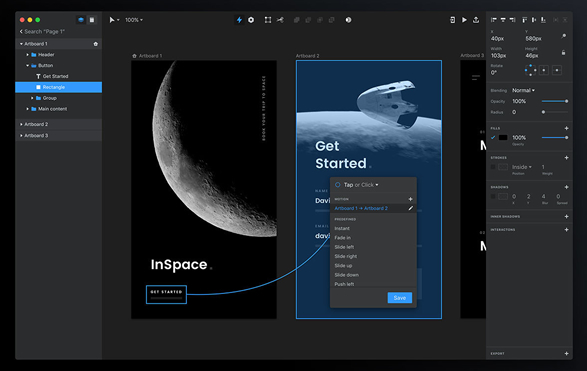The width and height of the screenshot is (587, 371).
Task: Choose the Slide left transition
Action: [344, 247]
